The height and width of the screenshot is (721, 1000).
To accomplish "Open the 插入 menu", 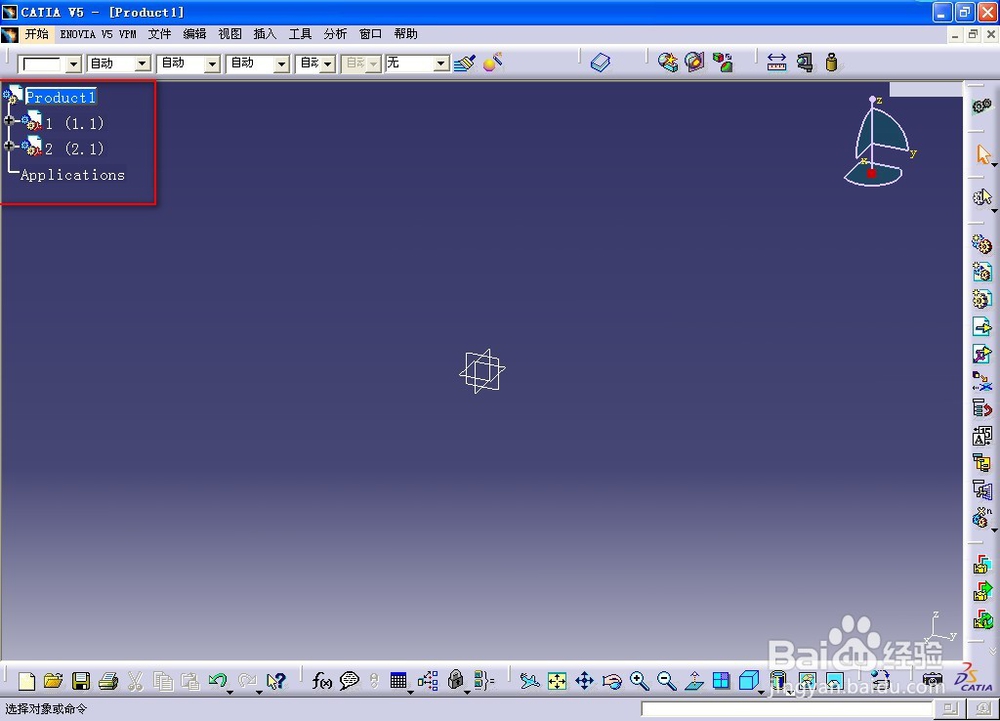I will click(x=265, y=34).
